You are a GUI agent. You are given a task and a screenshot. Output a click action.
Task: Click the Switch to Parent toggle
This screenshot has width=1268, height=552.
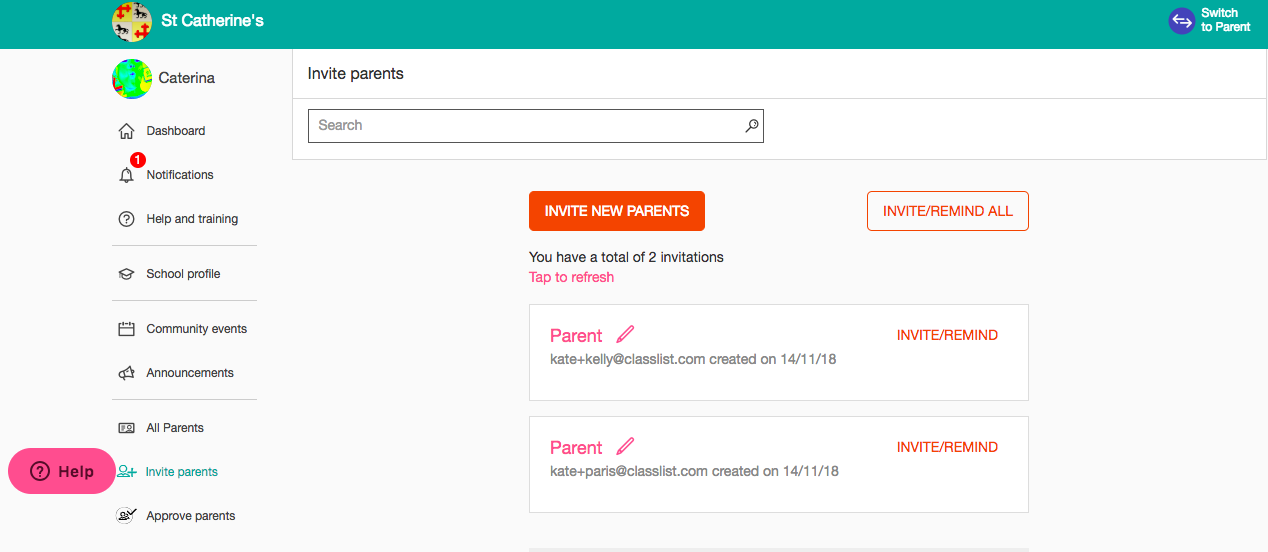coord(1210,21)
